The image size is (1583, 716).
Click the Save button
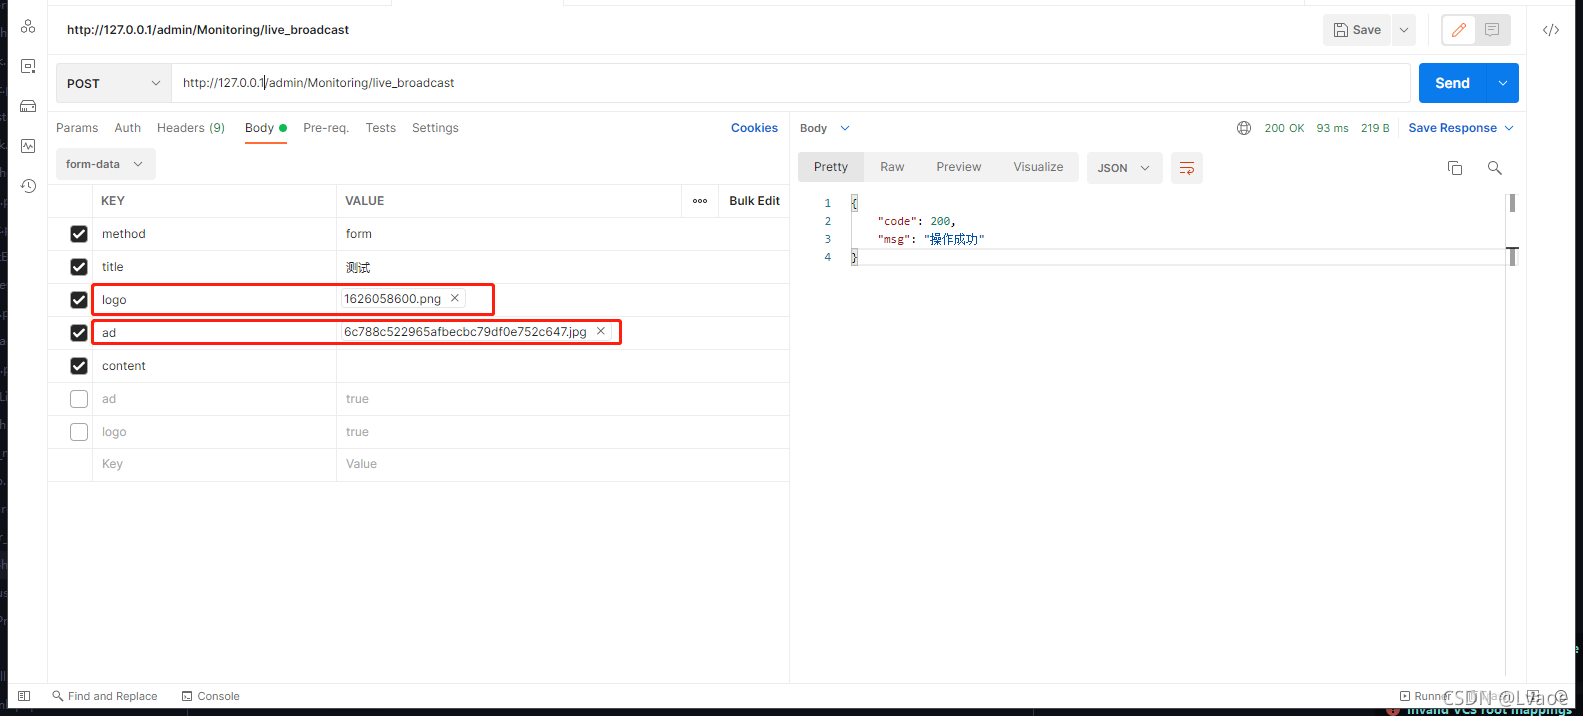(x=1357, y=30)
